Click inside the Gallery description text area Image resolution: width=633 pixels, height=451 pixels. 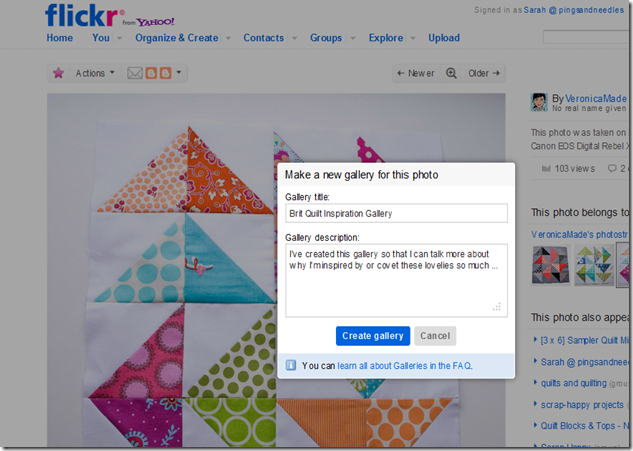[396, 281]
